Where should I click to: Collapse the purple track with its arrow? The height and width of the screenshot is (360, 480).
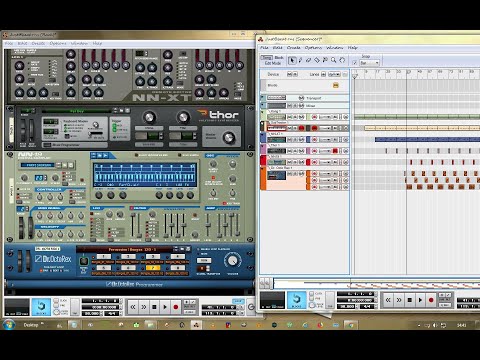(x=263, y=146)
